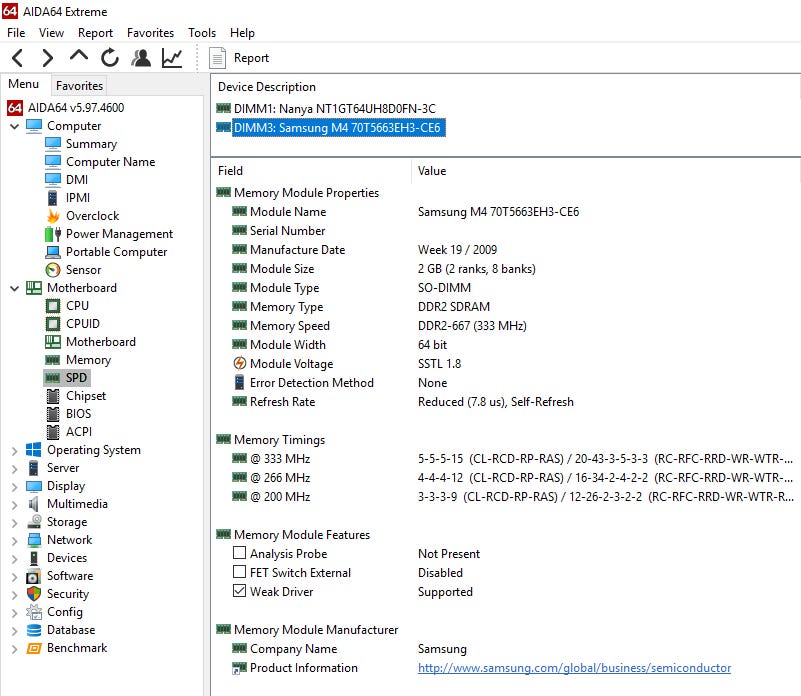The image size is (801, 696).
Task: Expand the Multimedia node
Action: point(14,504)
